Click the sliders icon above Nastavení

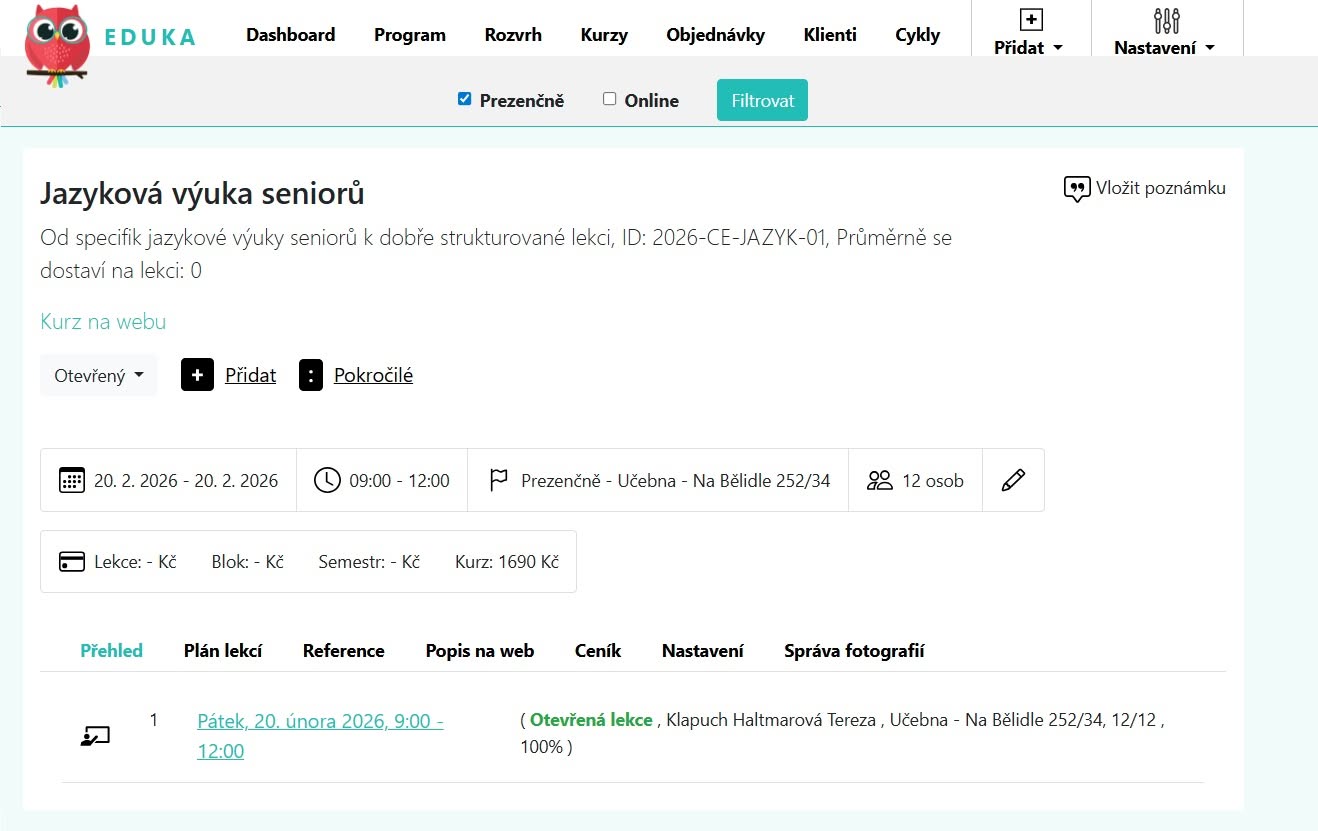point(1167,20)
